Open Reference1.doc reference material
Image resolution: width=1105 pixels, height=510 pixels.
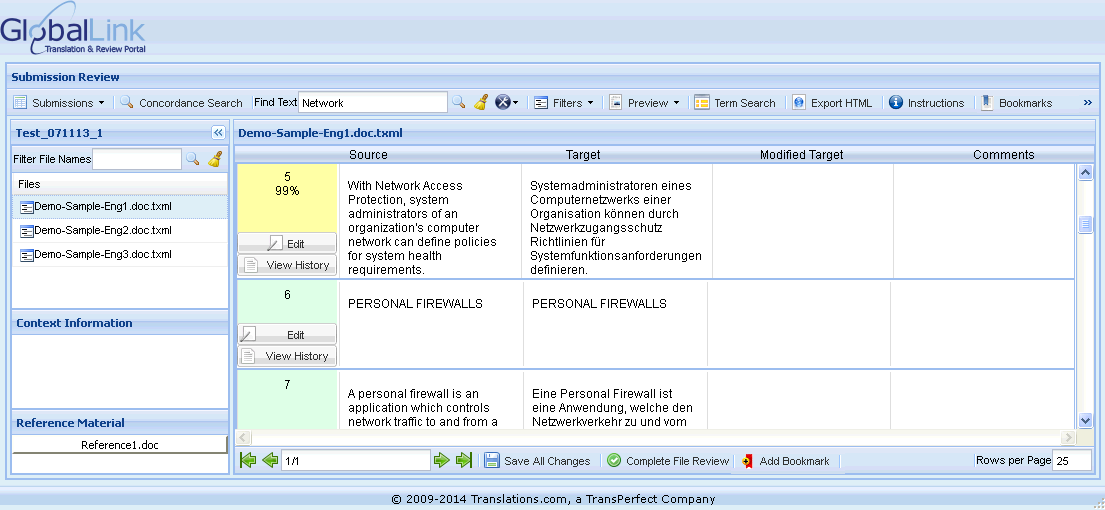[x=120, y=444]
